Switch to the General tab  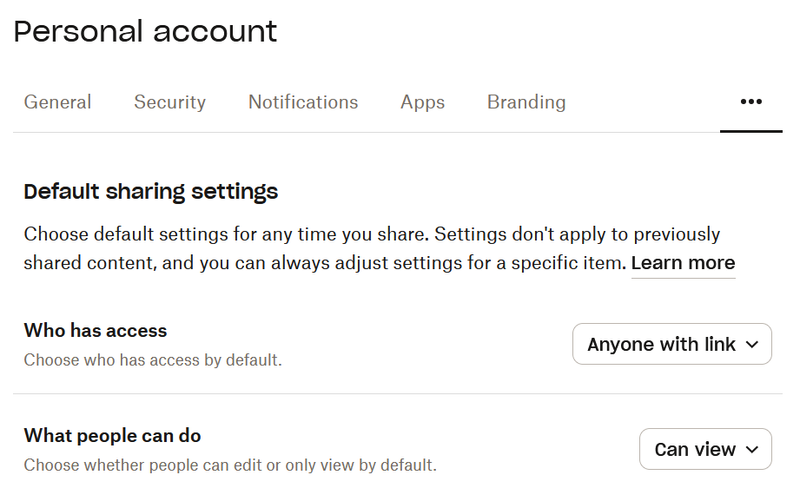(x=58, y=102)
